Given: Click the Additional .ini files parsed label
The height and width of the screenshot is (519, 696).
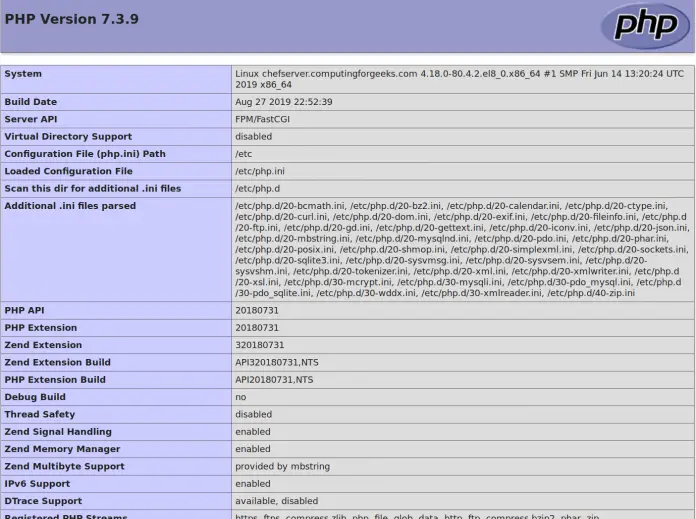Looking at the screenshot, I should coord(70,206).
